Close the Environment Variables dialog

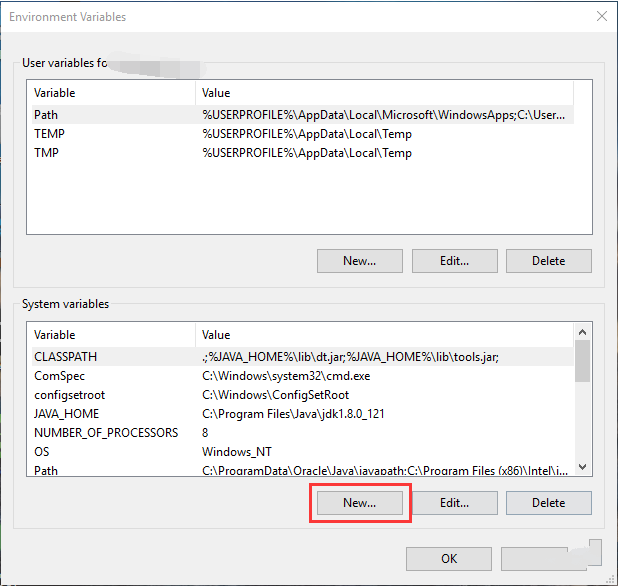click(601, 16)
